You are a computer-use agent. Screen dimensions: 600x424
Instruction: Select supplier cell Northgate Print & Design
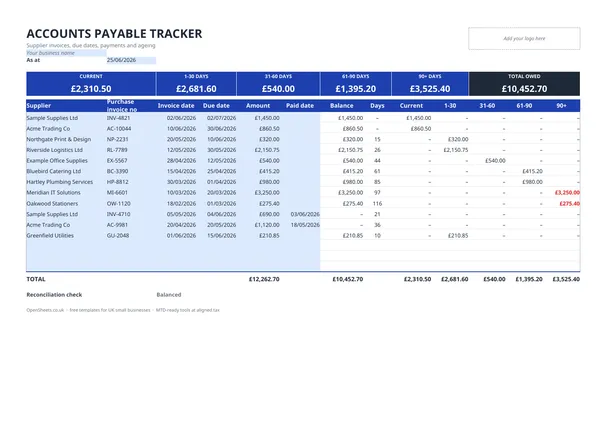pyautogui.click(x=59, y=139)
